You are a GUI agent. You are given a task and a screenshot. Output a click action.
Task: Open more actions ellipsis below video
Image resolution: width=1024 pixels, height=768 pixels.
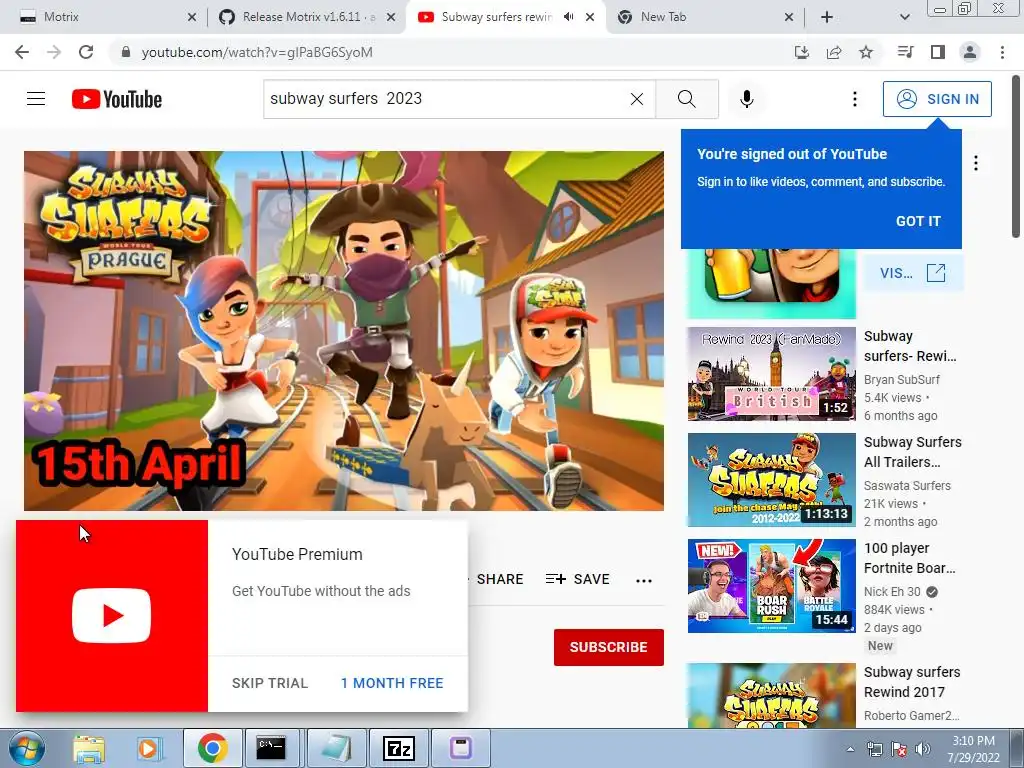click(x=644, y=580)
